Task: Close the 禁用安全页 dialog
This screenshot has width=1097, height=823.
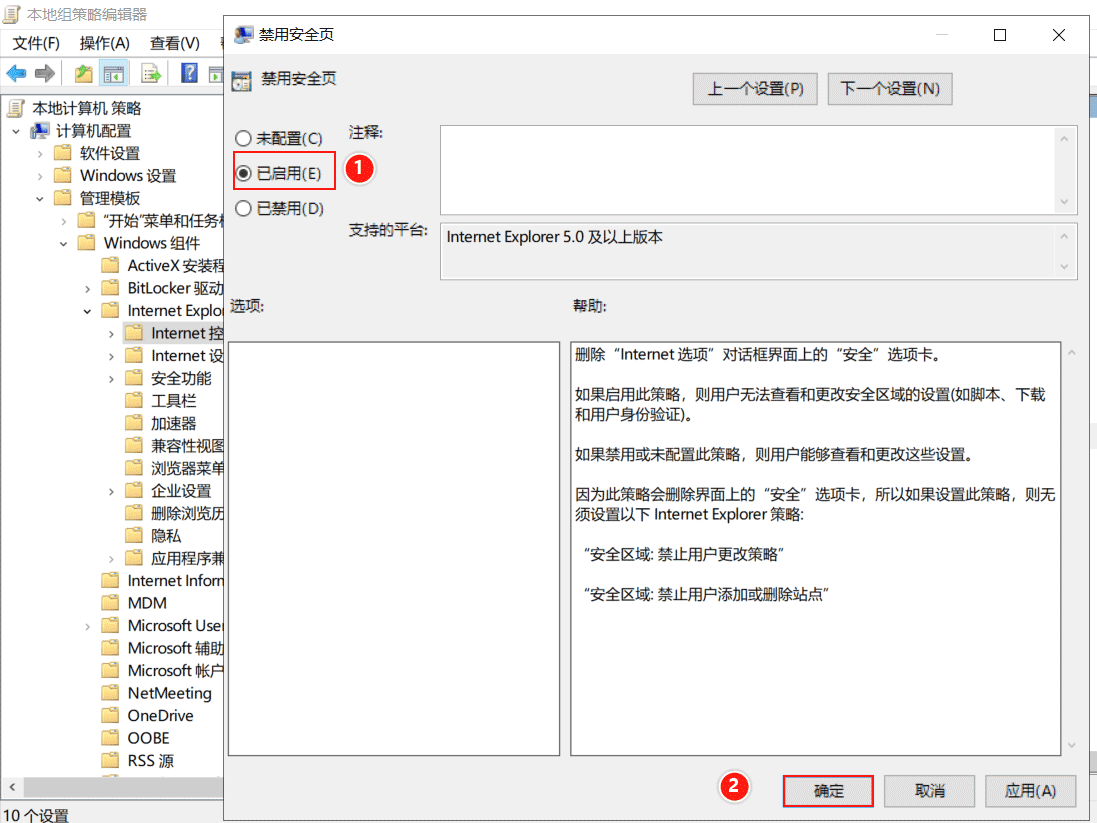Action: click(1059, 35)
